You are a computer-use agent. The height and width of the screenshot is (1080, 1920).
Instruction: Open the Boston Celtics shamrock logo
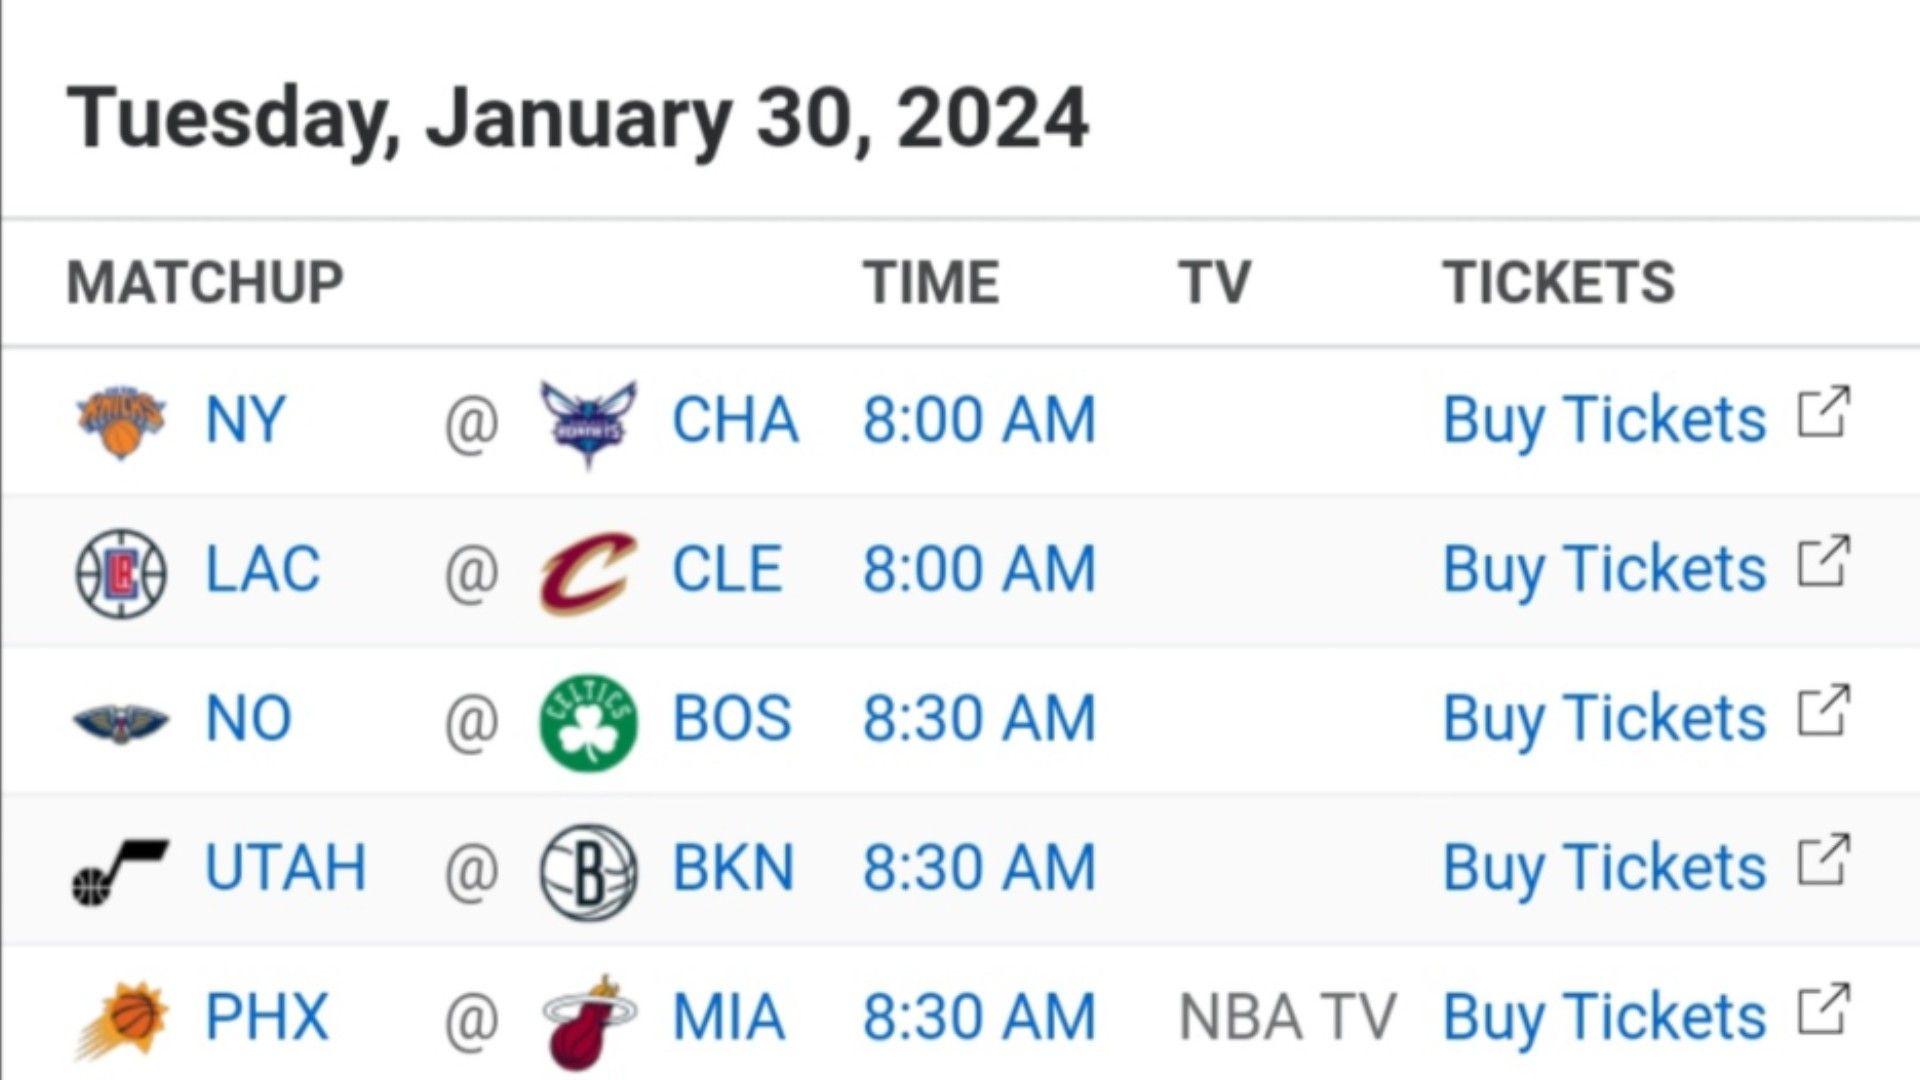pos(588,721)
